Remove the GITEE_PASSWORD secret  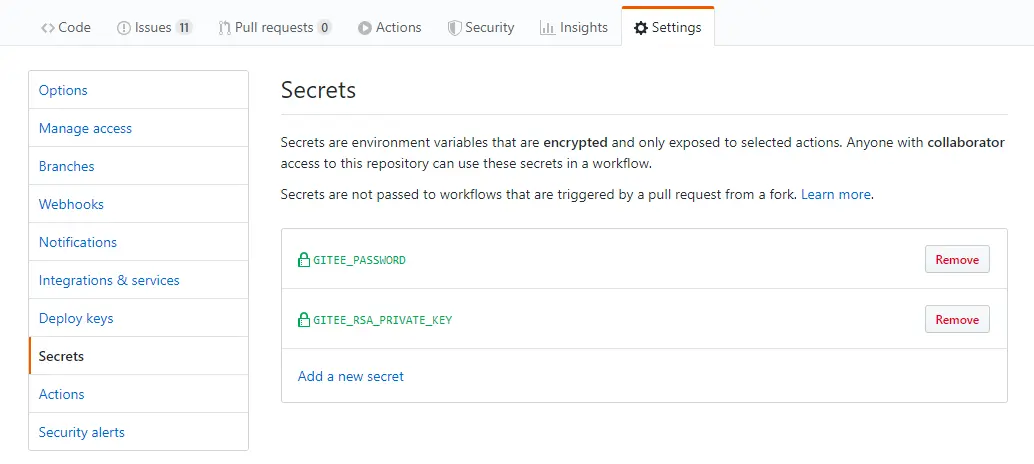[x=957, y=259]
